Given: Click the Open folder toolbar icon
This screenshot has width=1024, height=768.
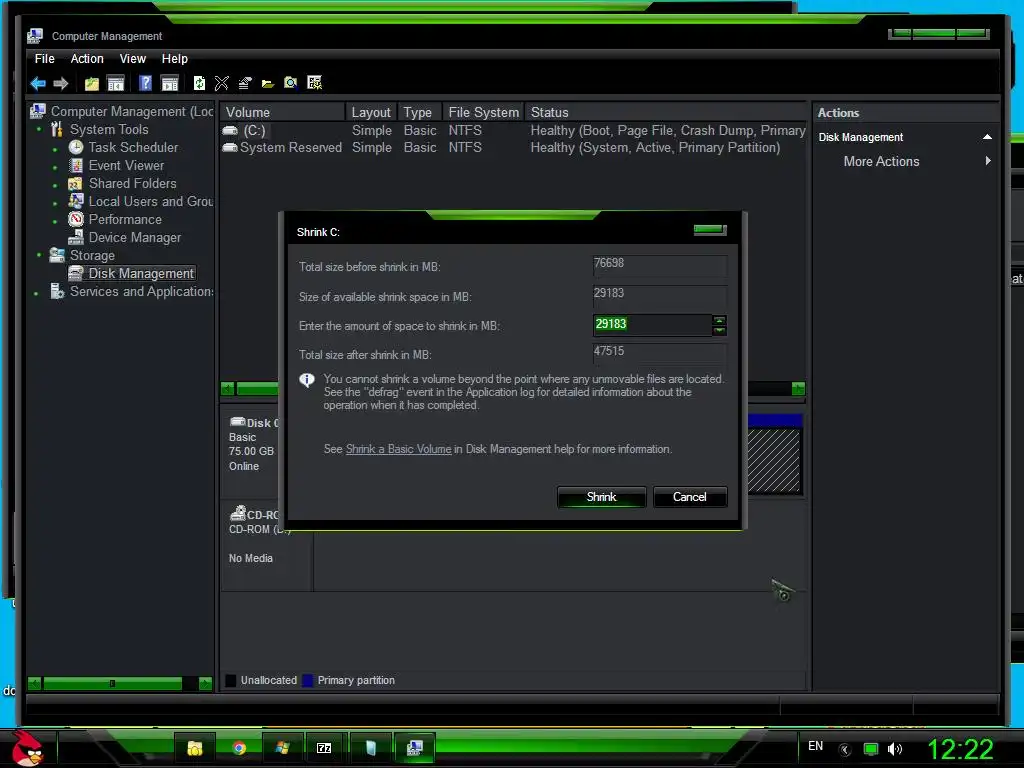Looking at the screenshot, I should [x=268, y=83].
